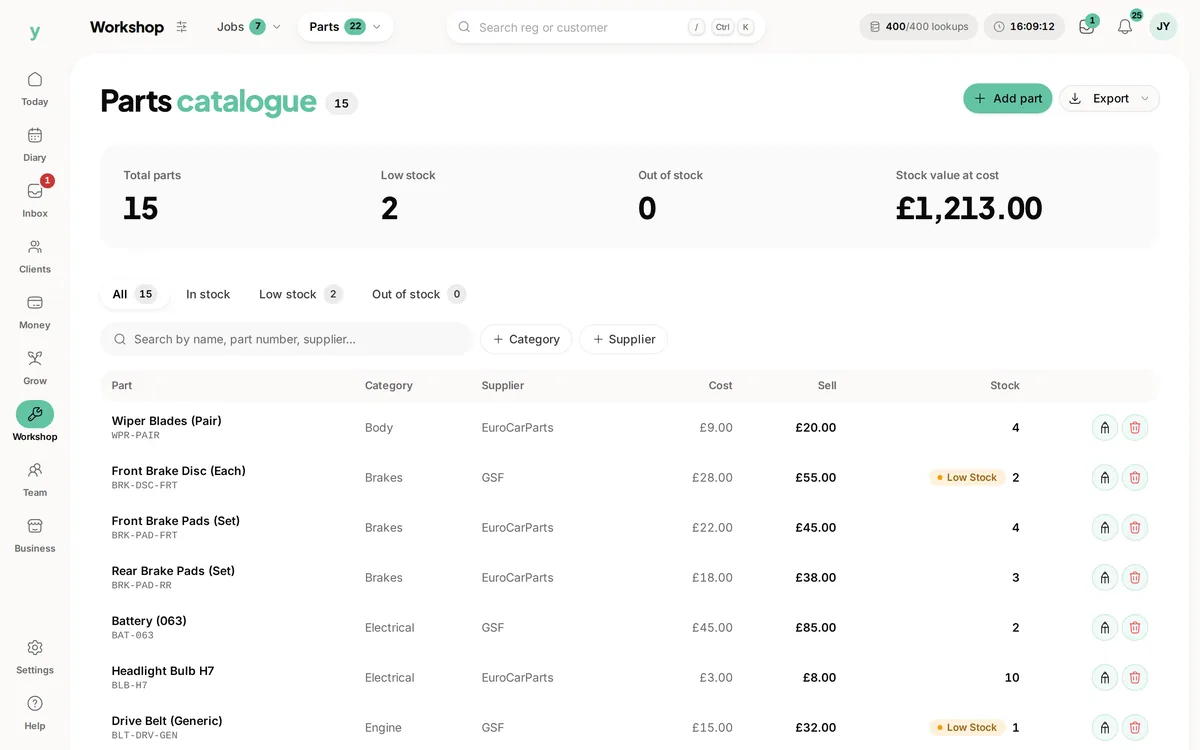Delete the Front Brake Pads part
The image size is (1200, 750).
point(1135,528)
